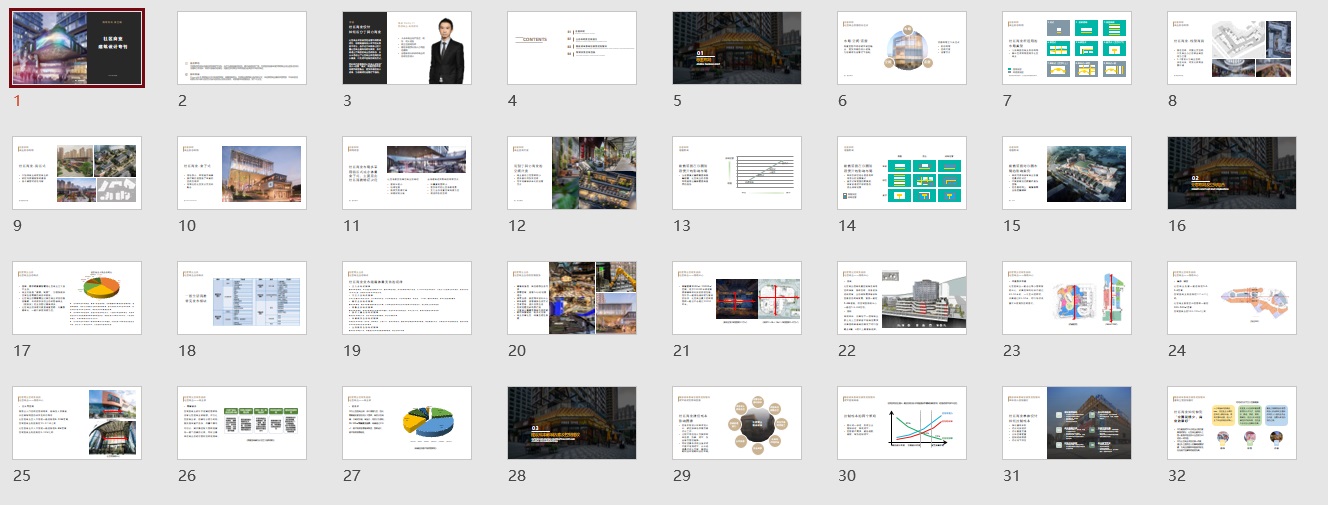The height and width of the screenshot is (505, 1328).
Task: Open slide 3 with man in suit
Action: [407, 48]
